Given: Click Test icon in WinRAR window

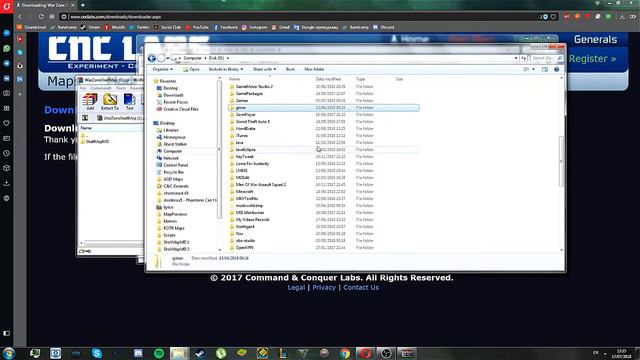Looking at the screenshot, I should click(129, 102).
